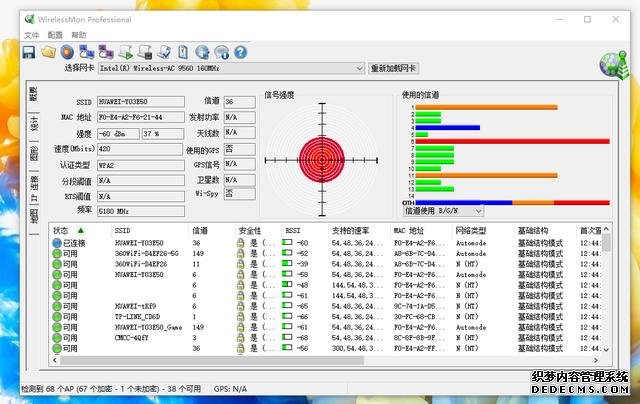Click the GPS: N/A status bar entry
Viewport: 640px width, 404px height.
(230, 389)
